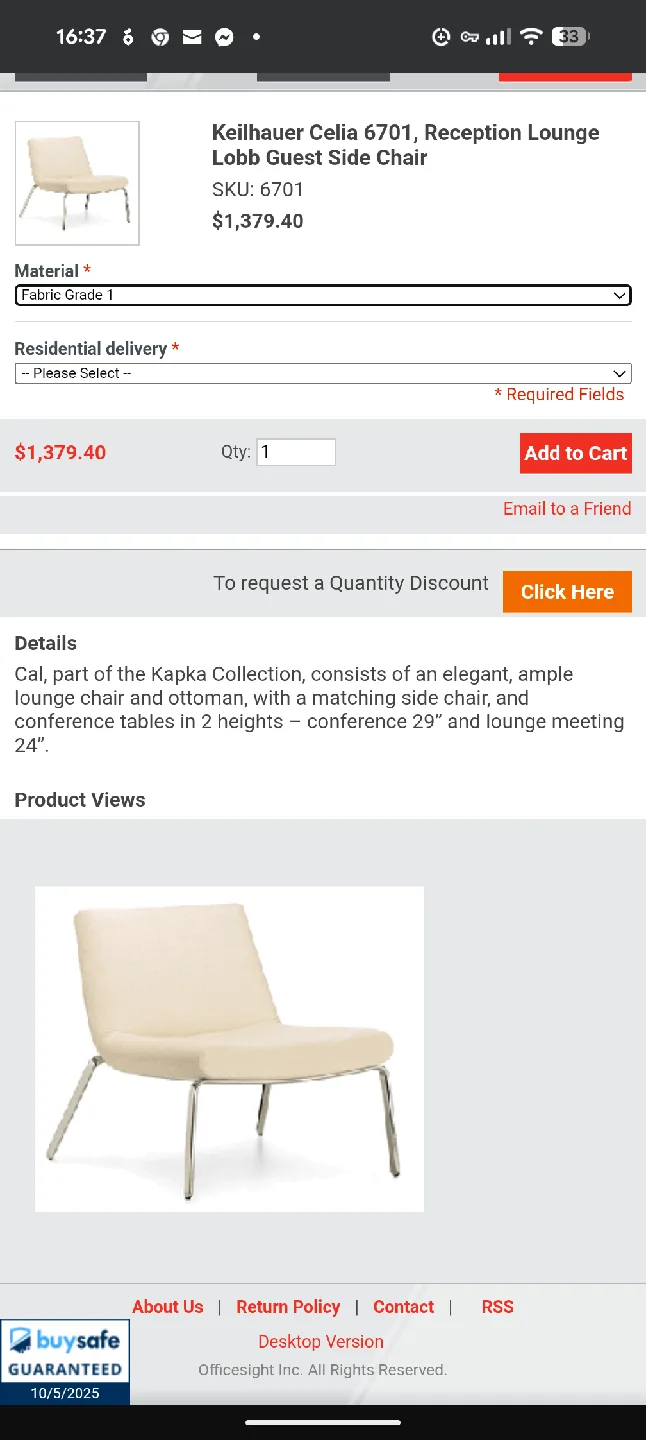Open the Material dropdown
The width and height of the screenshot is (646, 1440).
tap(323, 295)
